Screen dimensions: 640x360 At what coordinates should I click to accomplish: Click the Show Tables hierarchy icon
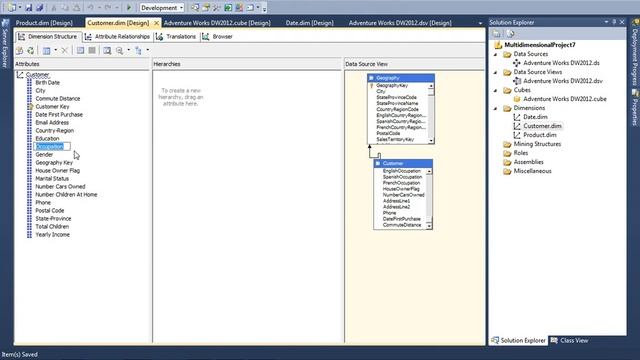(x=138, y=51)
